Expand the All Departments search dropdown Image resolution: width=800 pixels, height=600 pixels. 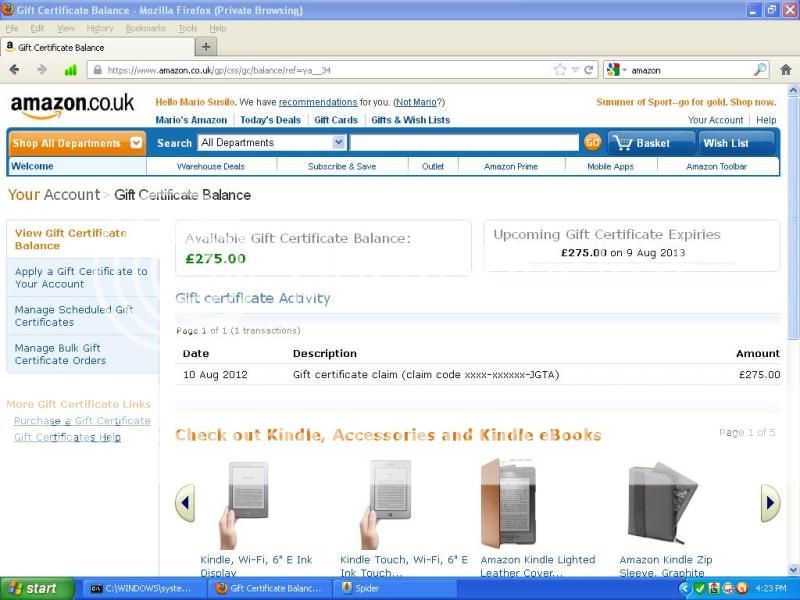(x=338, y=142)
